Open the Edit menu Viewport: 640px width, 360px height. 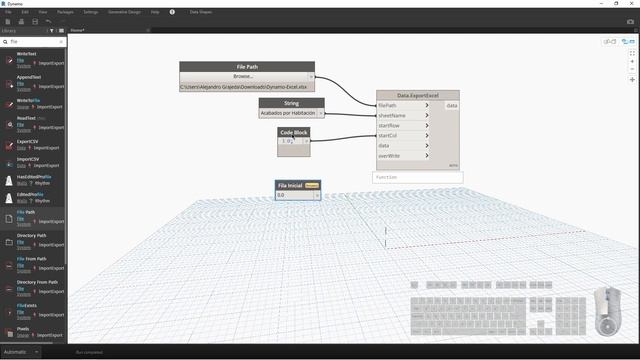[x=25, y=12]
